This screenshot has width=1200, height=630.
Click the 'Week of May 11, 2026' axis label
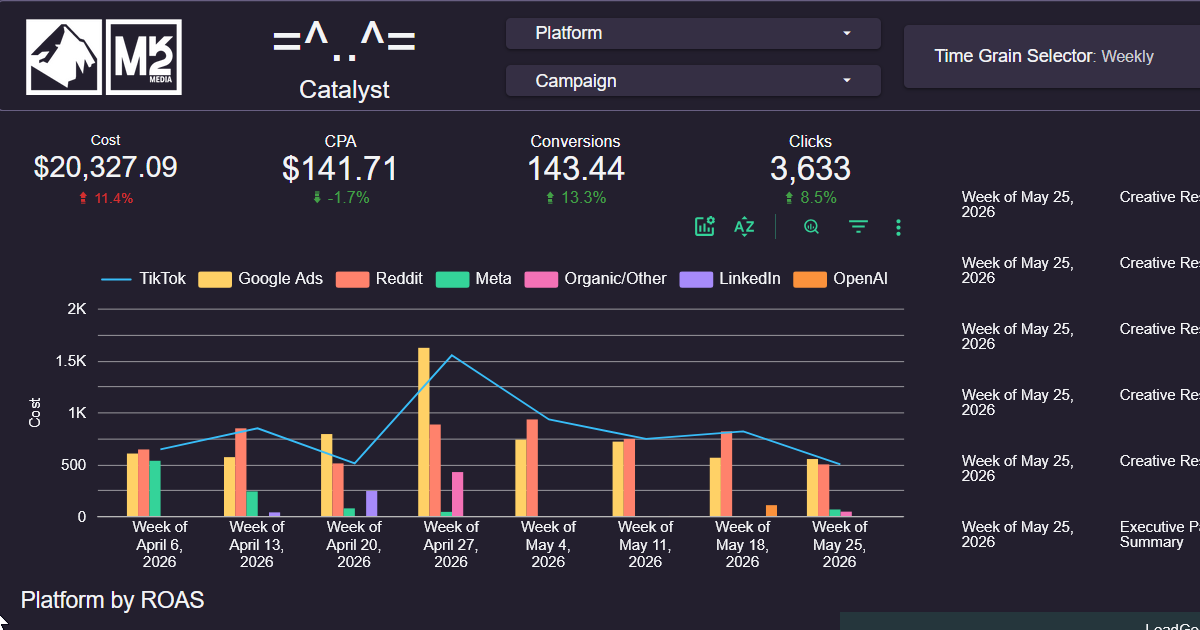click(x=645, y=544)
